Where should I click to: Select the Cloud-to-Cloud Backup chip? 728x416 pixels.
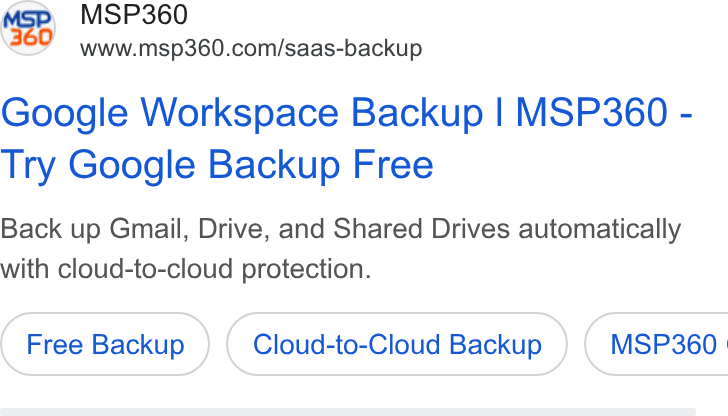click(397, 344)
